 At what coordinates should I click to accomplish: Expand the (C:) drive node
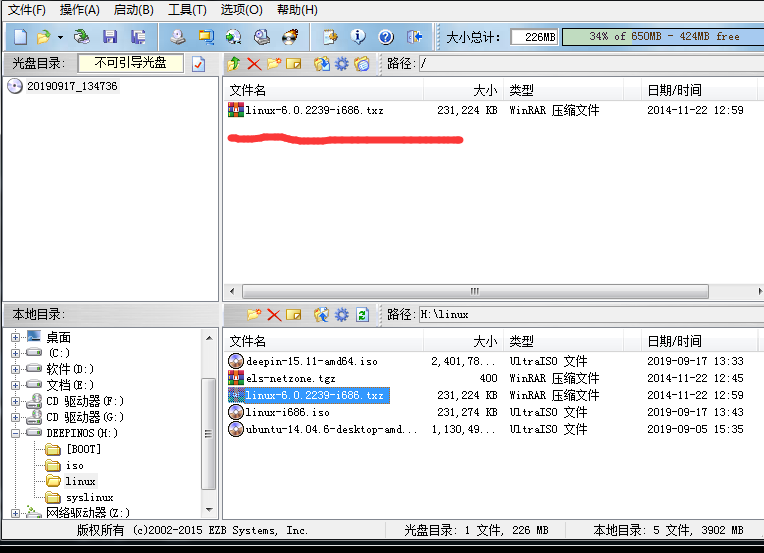15,353
